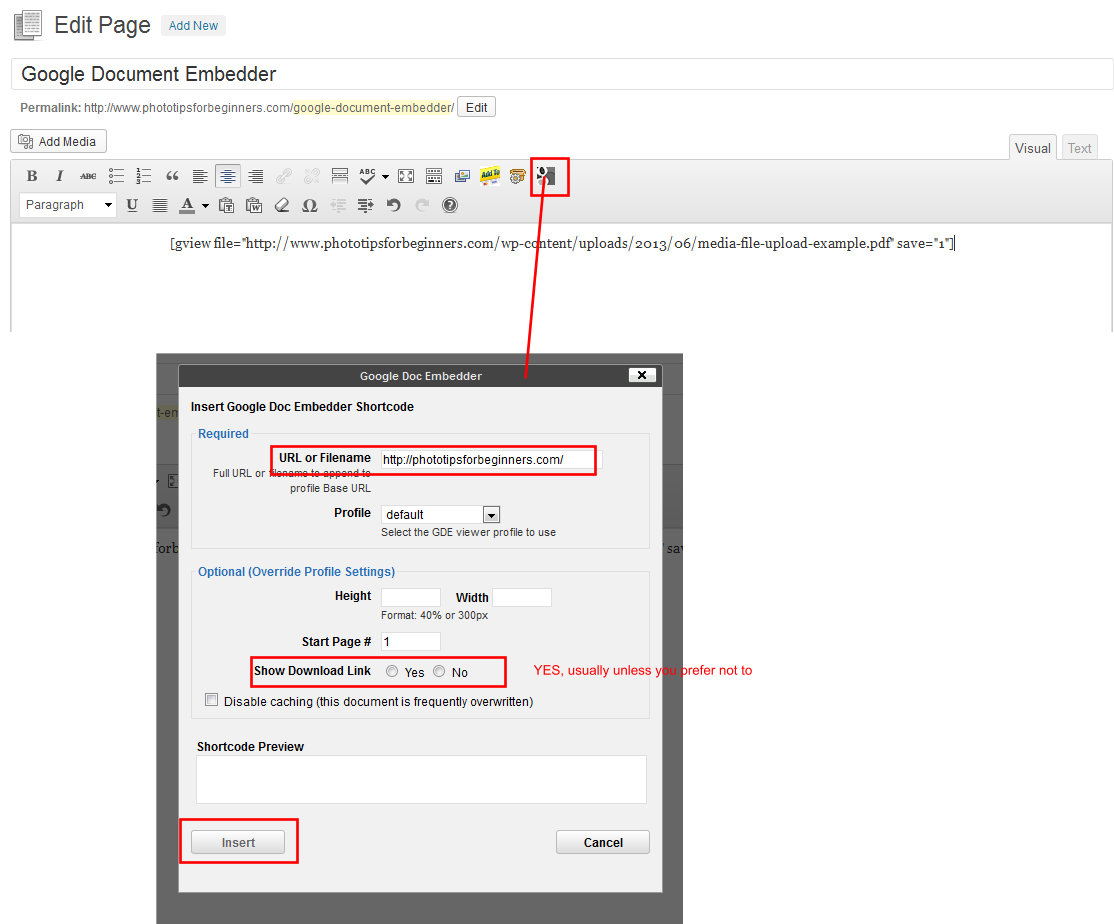Click the 'Insert Google Doc Embedder Shortcode' heading
1114x924 pixels.
point(302,407)
